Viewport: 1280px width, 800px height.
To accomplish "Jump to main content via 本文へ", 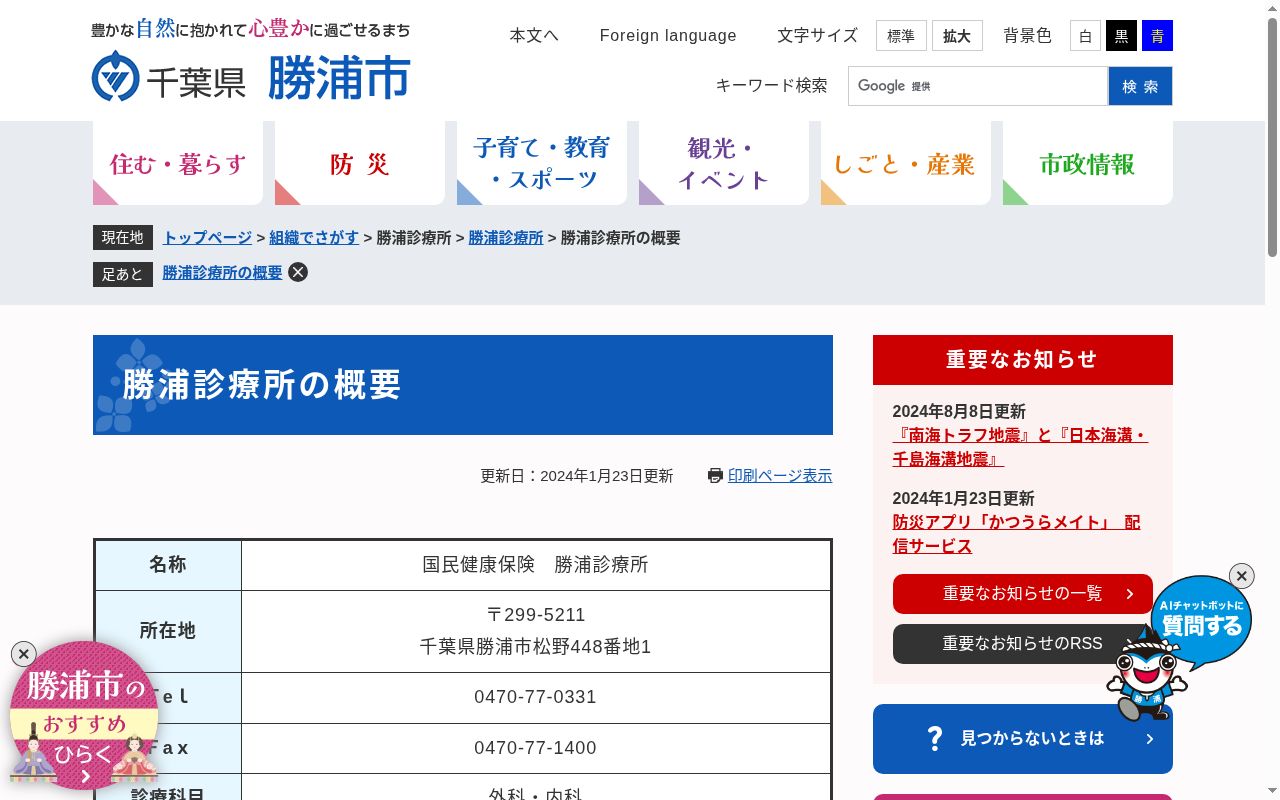I will coord(534,35).
